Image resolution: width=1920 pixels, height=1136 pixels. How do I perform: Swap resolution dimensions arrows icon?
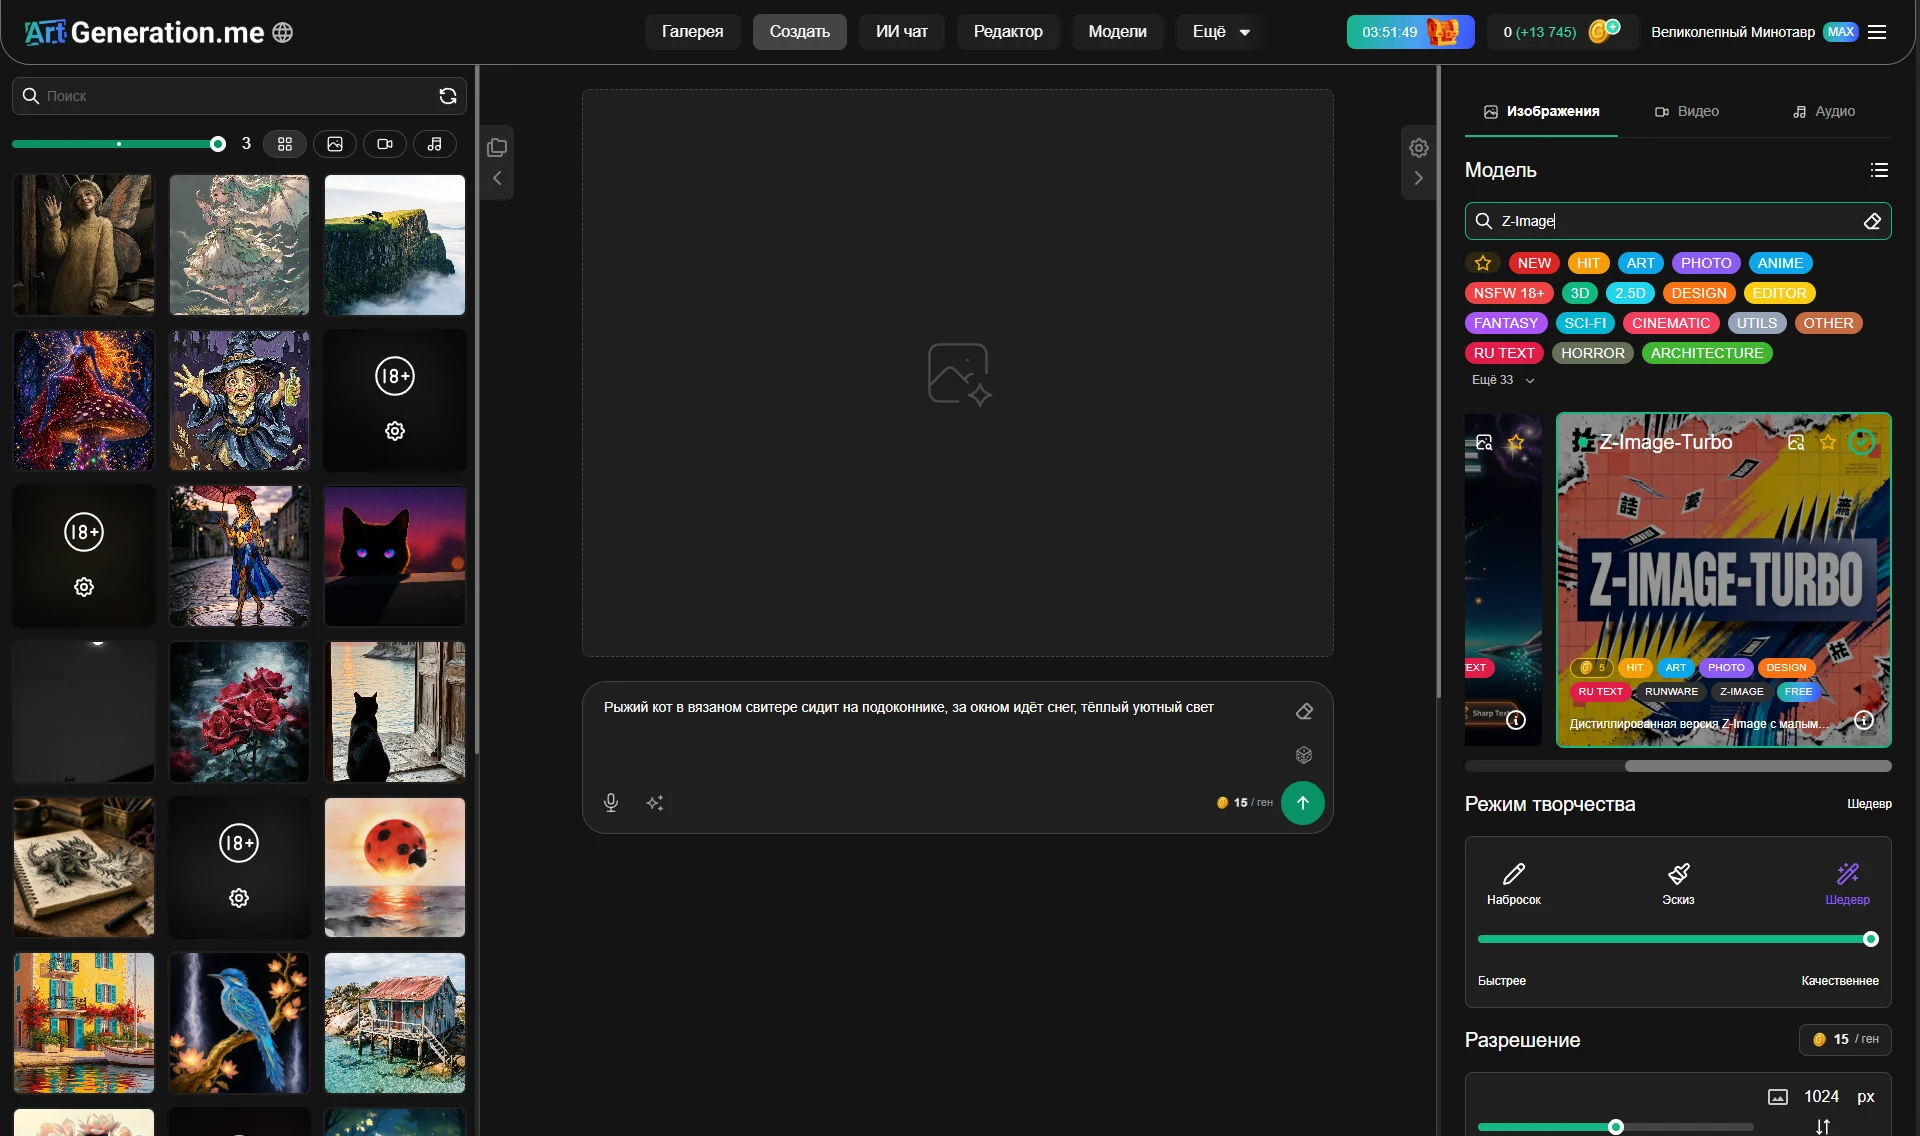pyautogui.click(x=1823, y=1127)
